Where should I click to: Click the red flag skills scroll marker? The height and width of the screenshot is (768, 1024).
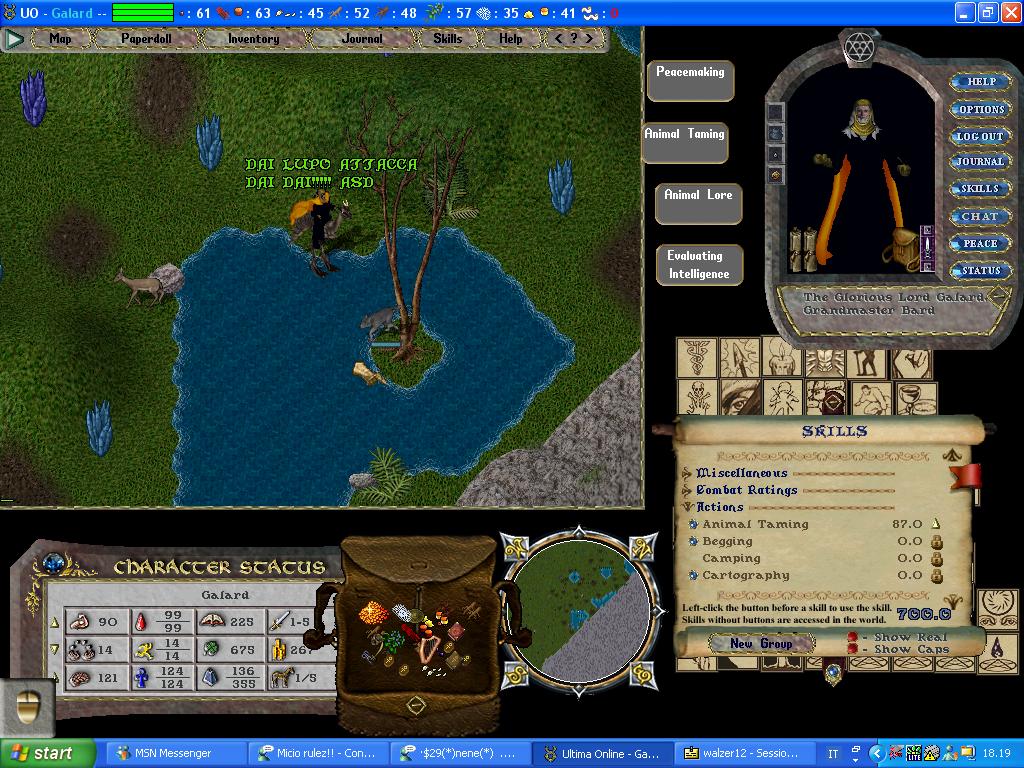coord(965,475)
